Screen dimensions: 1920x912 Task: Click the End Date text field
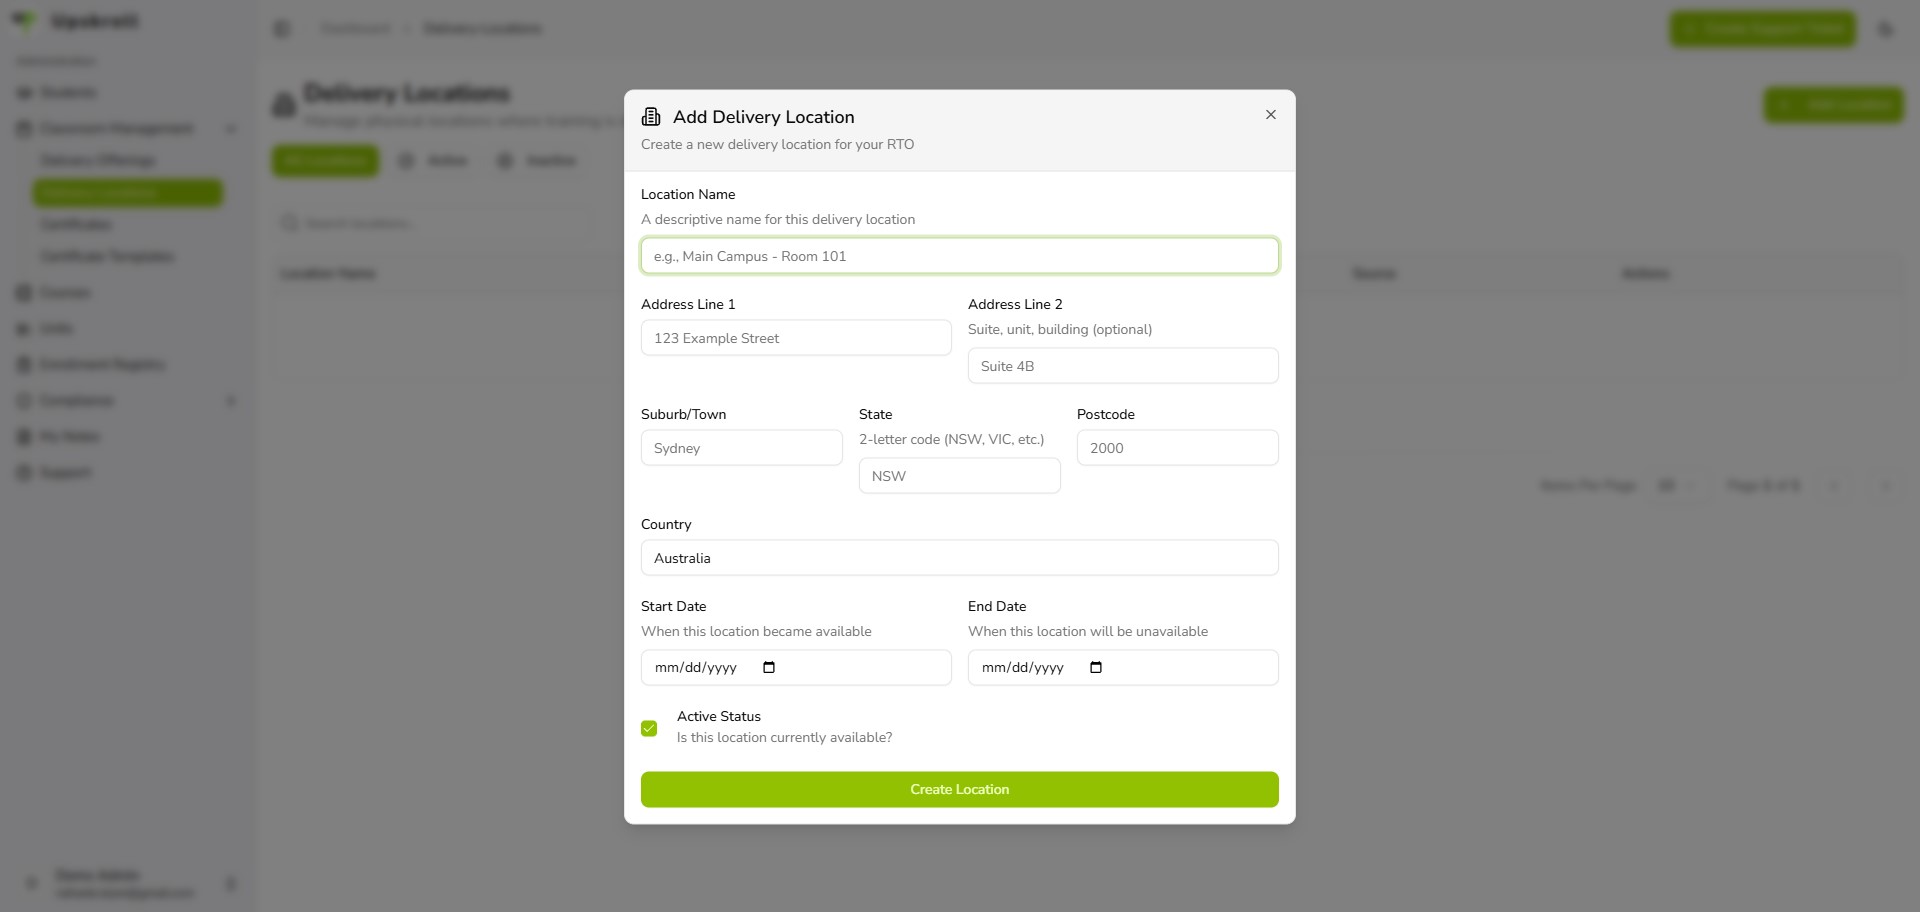point(1123,668)
